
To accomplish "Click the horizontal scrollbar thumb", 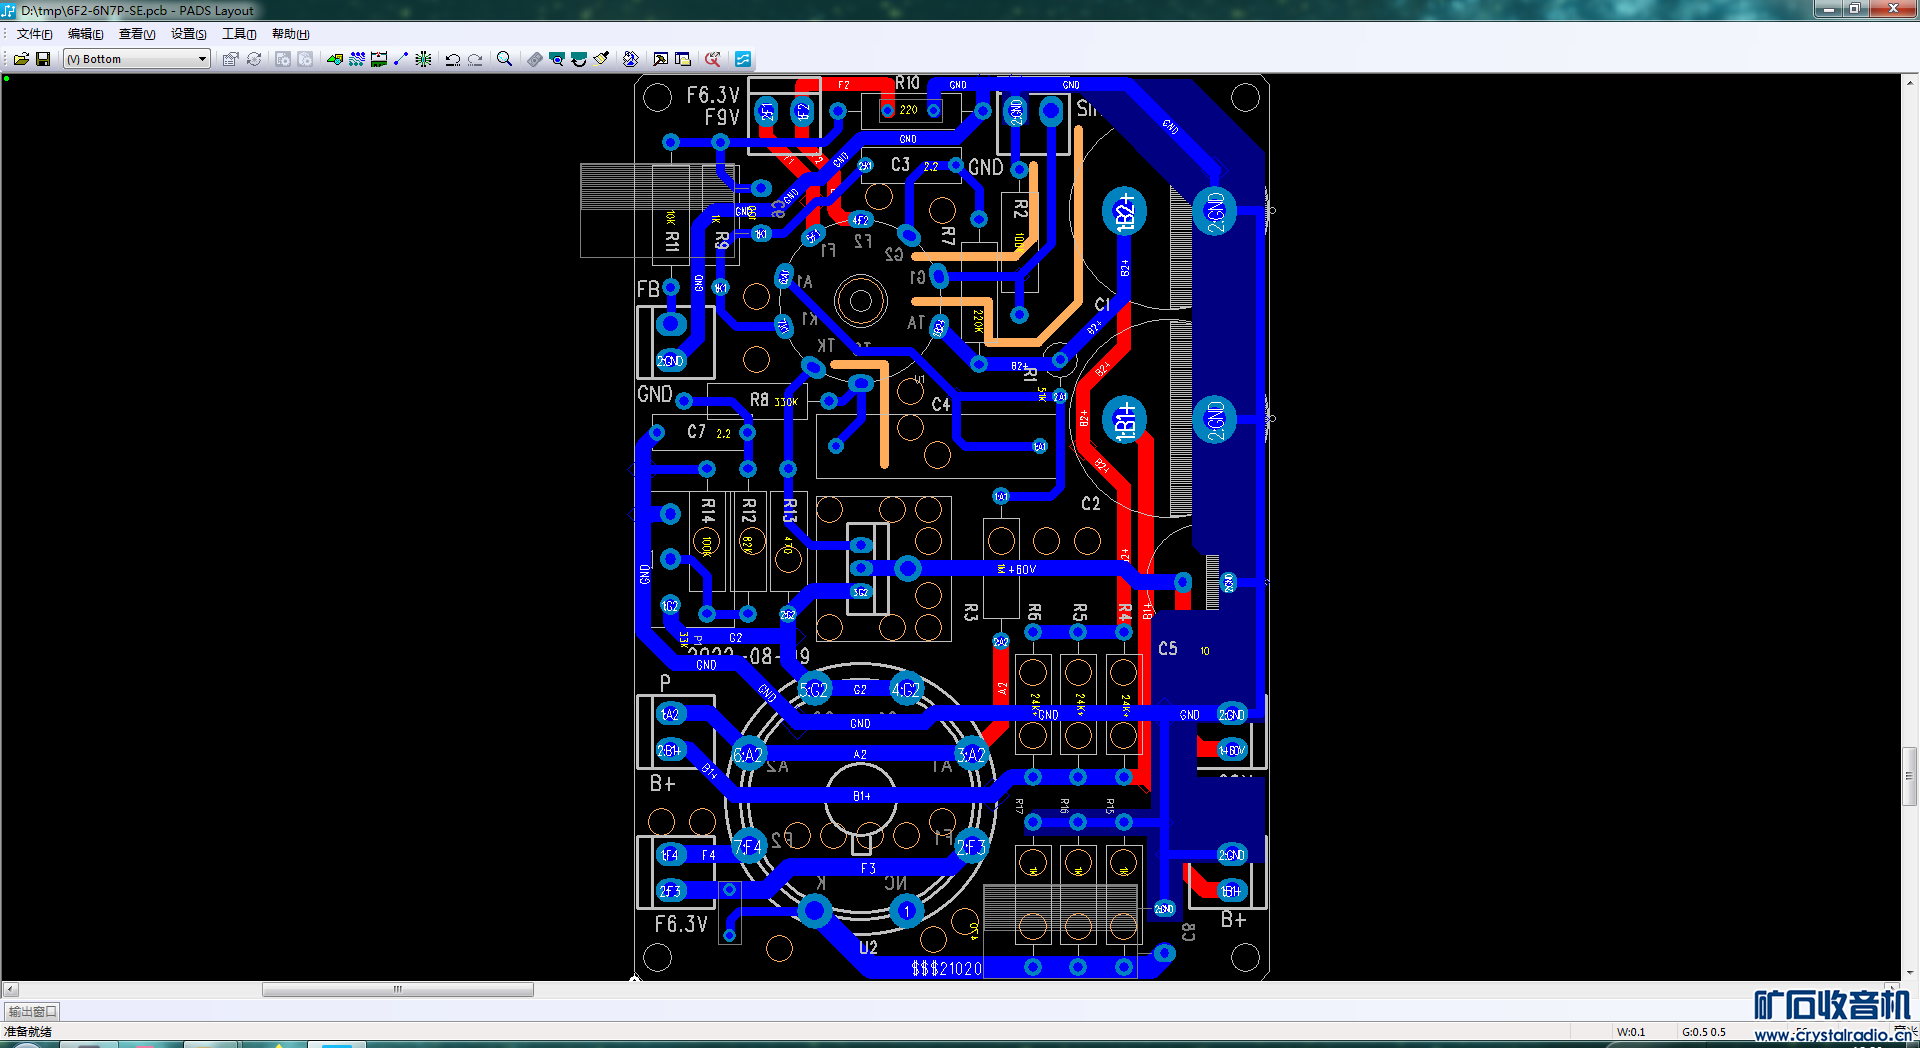I will click(398, 990).
